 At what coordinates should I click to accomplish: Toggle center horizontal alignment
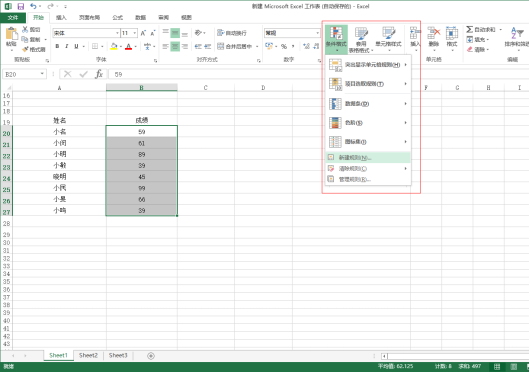[175, 46]
